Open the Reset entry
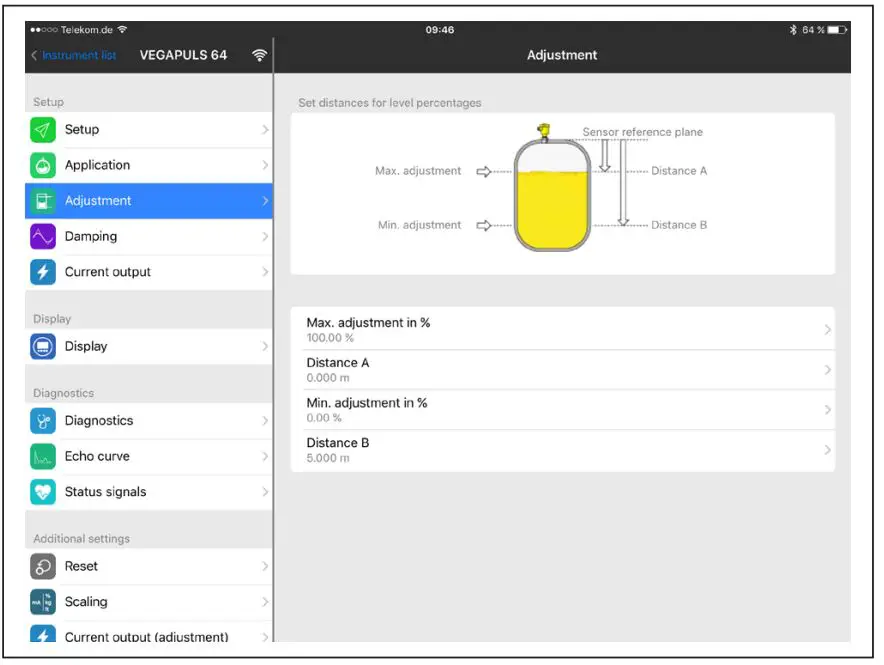The height and width of the screenshot is (665, 884). point(149,566)
